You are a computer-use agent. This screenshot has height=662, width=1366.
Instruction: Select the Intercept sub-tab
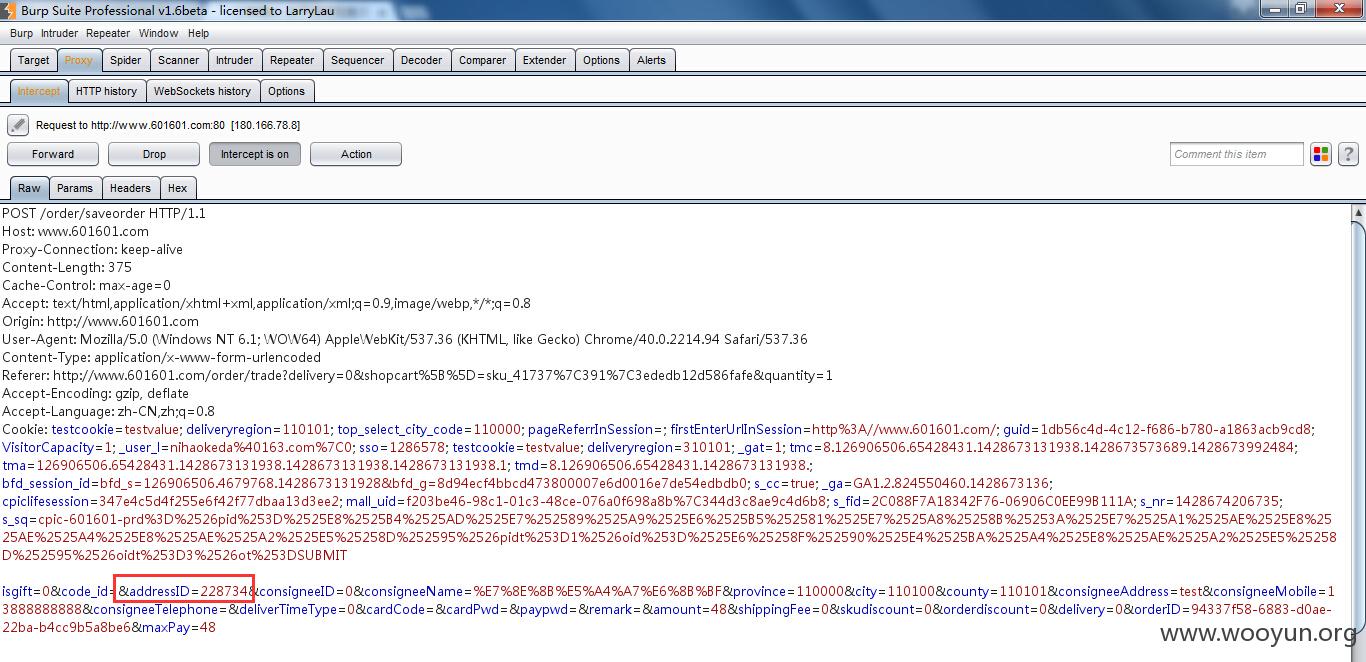coord(39,91)
